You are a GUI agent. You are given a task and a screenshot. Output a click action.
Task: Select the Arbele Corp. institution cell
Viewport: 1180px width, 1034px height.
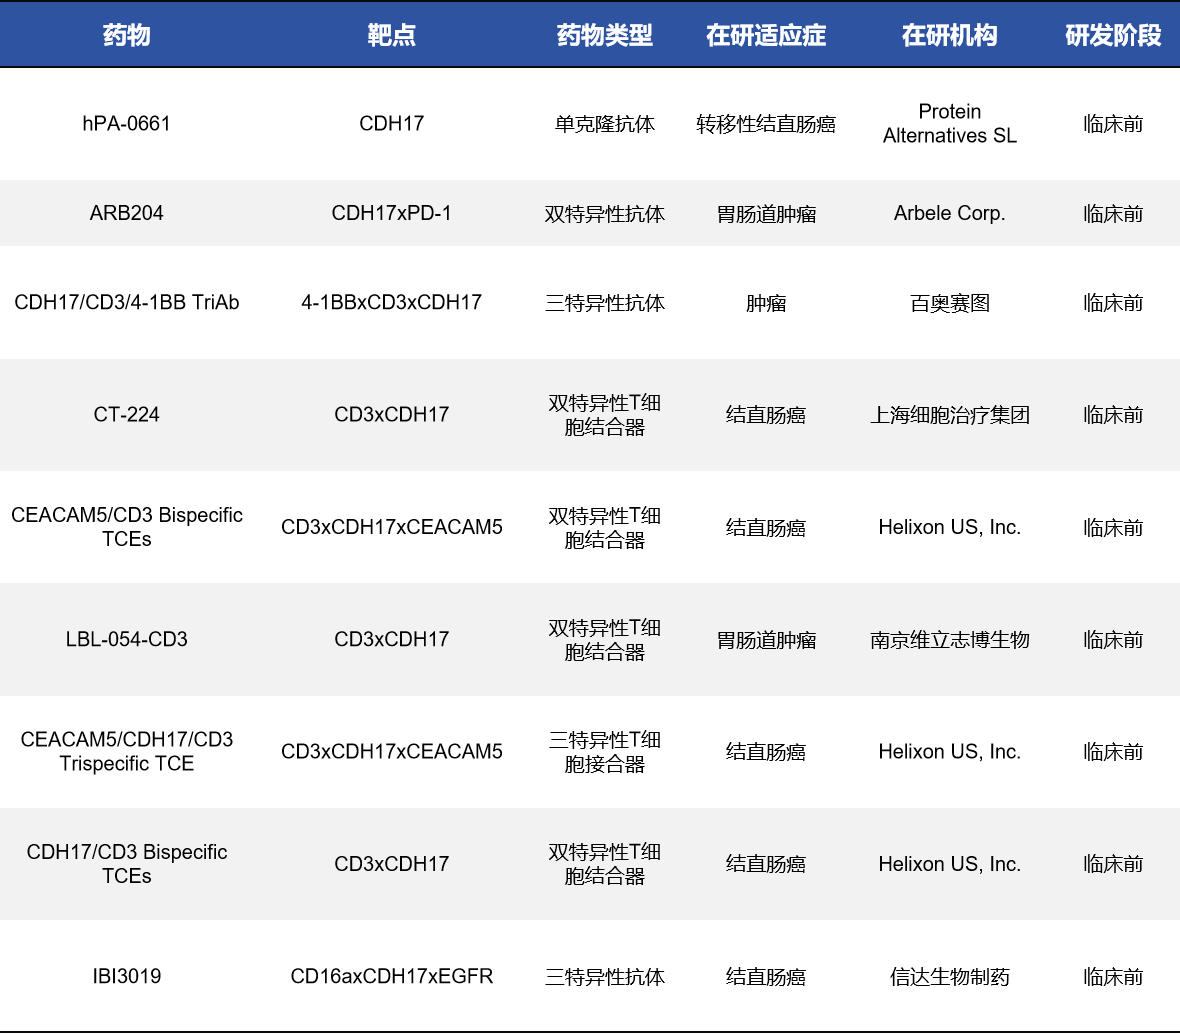(x=949, y=213)
